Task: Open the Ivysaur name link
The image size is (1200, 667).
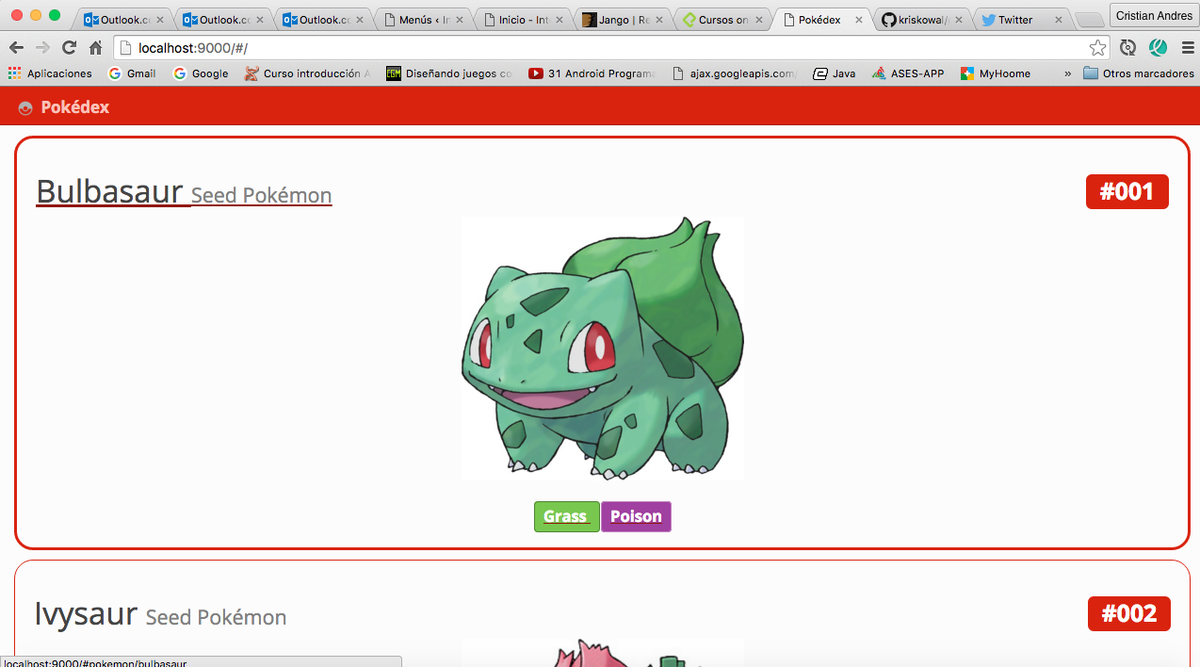Action: pyautogui.click(x=86, y=613)
